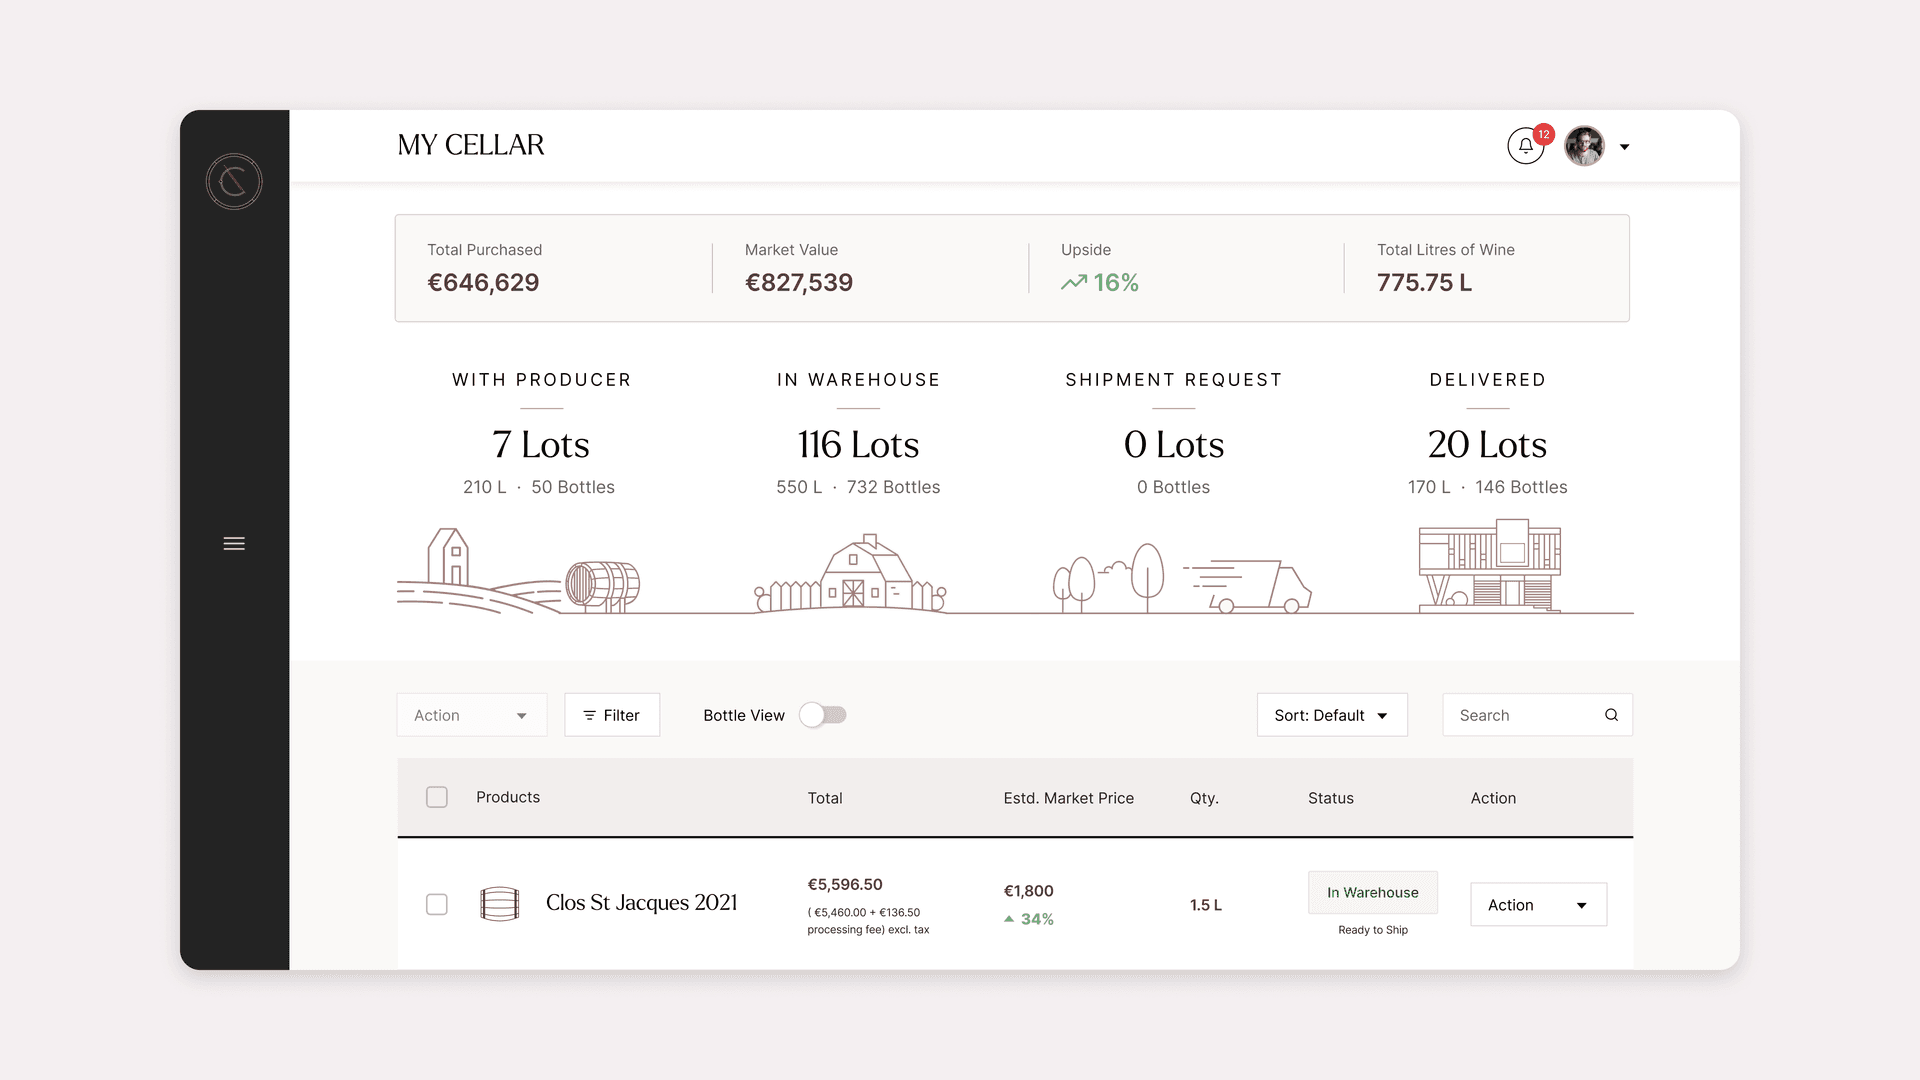
Task: Click the barrel icon next to Clos St Jacques
Action: [500, 904]
